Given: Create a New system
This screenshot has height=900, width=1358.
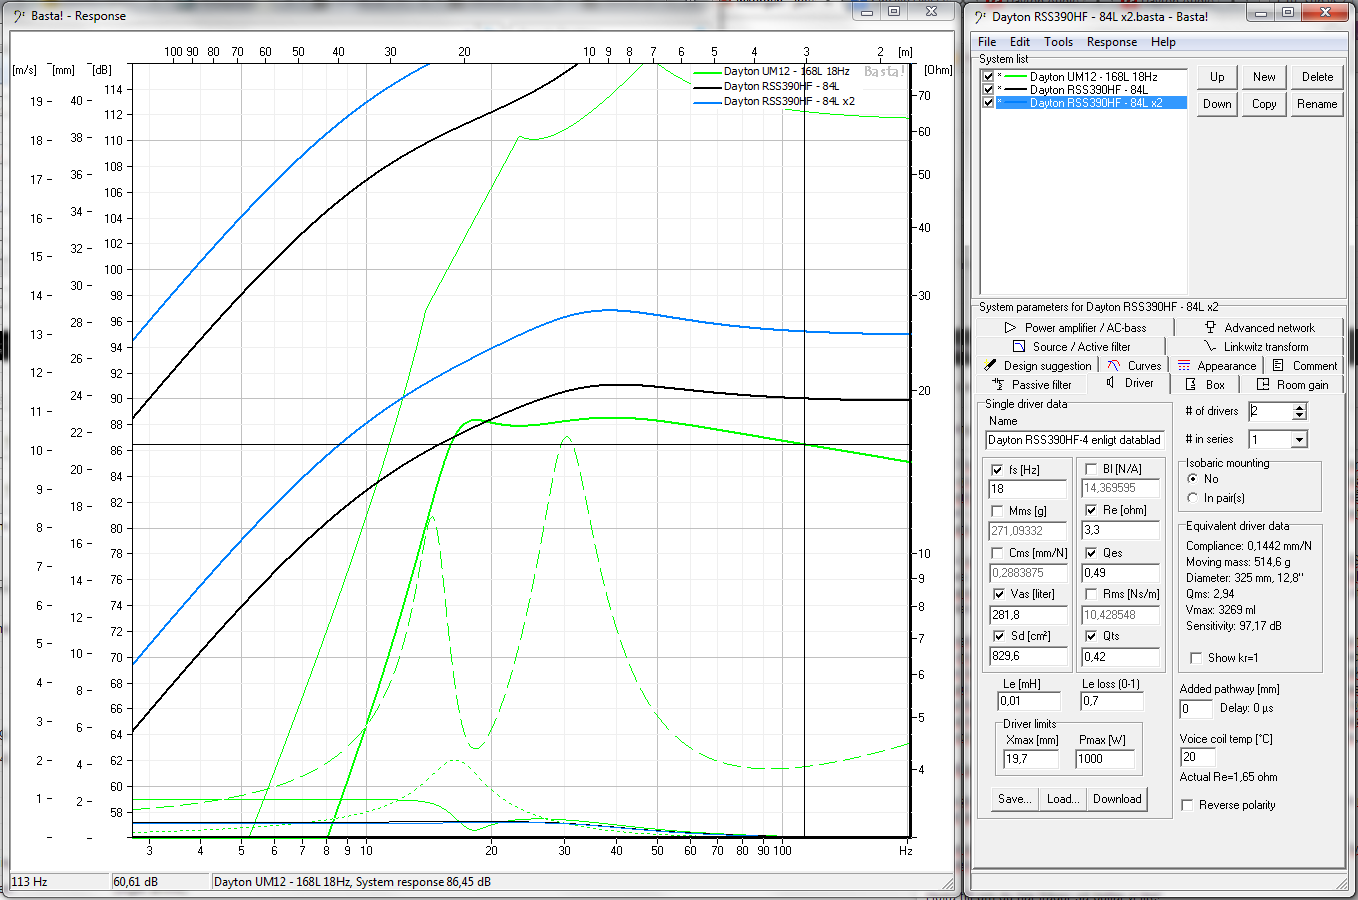Looking at the screenshot, I should pyautogui.click(x=1264, y=77).
